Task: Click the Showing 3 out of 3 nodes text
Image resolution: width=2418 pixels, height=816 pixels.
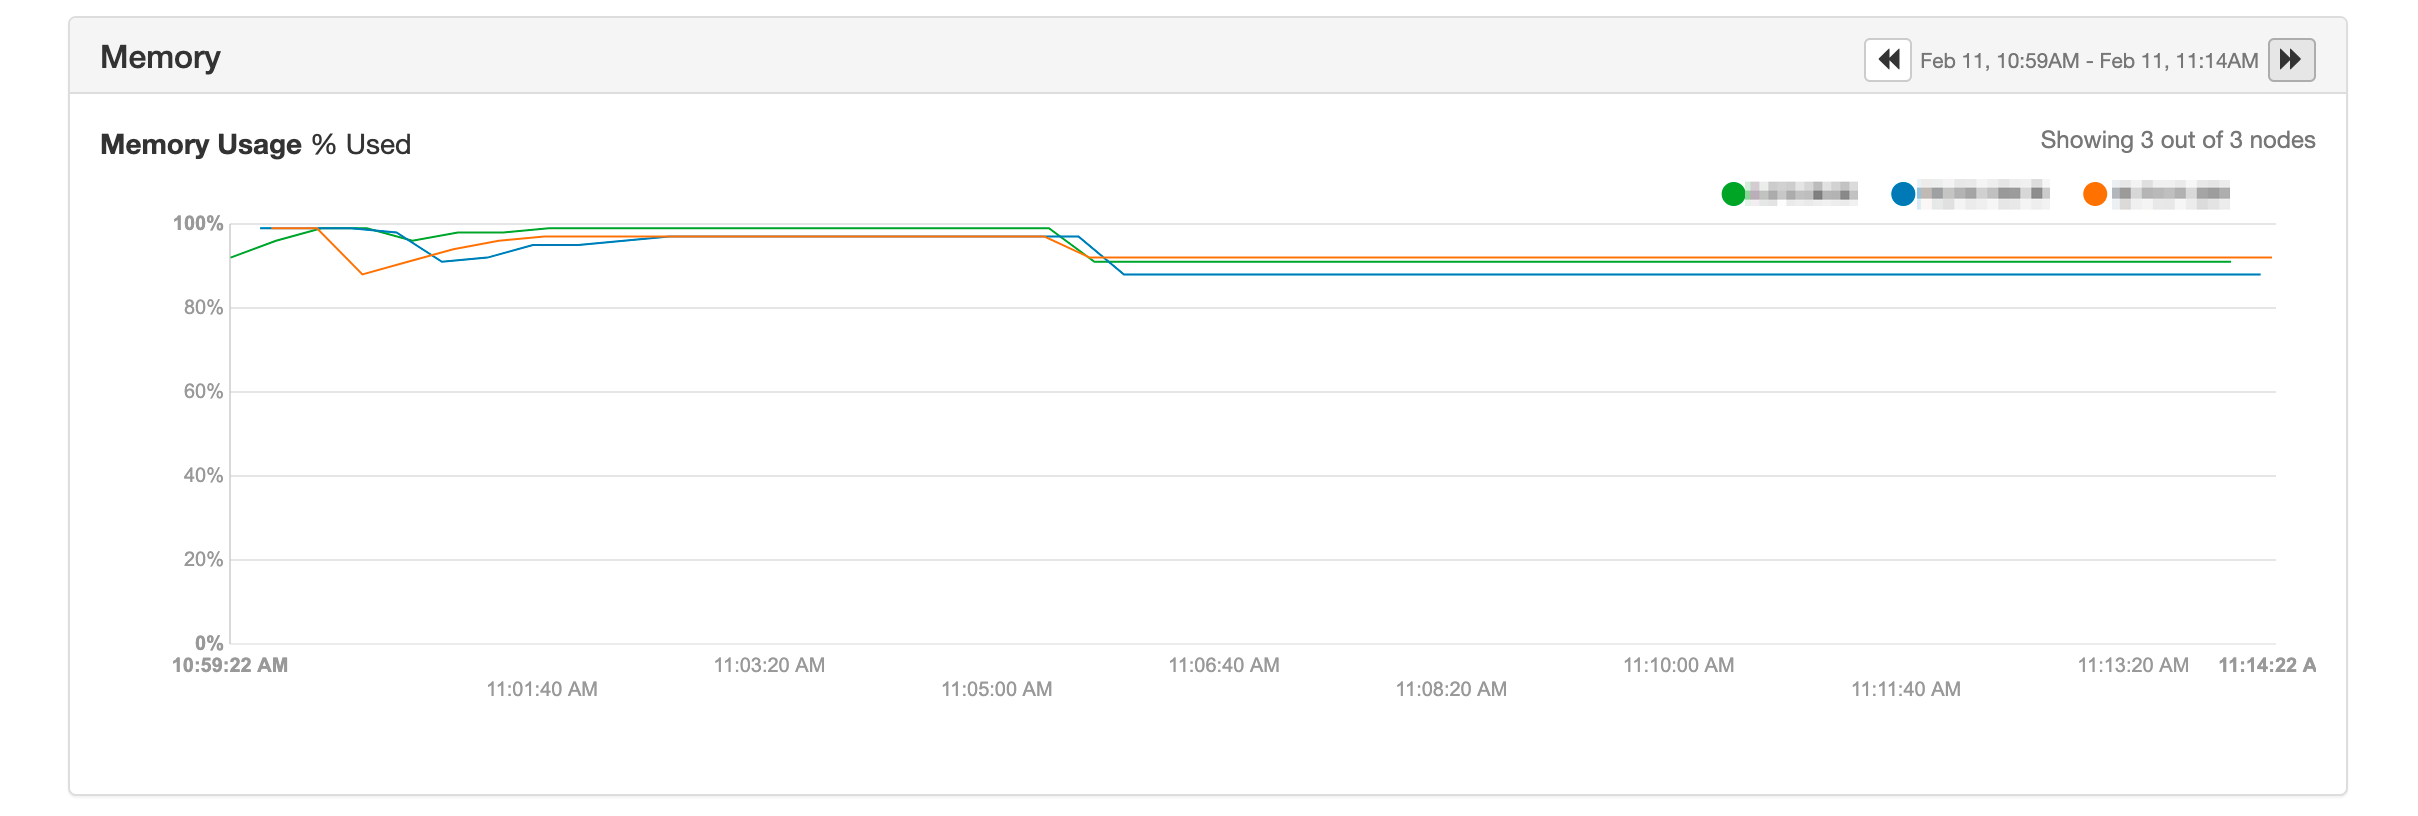Action: (x=2177, y=140)
